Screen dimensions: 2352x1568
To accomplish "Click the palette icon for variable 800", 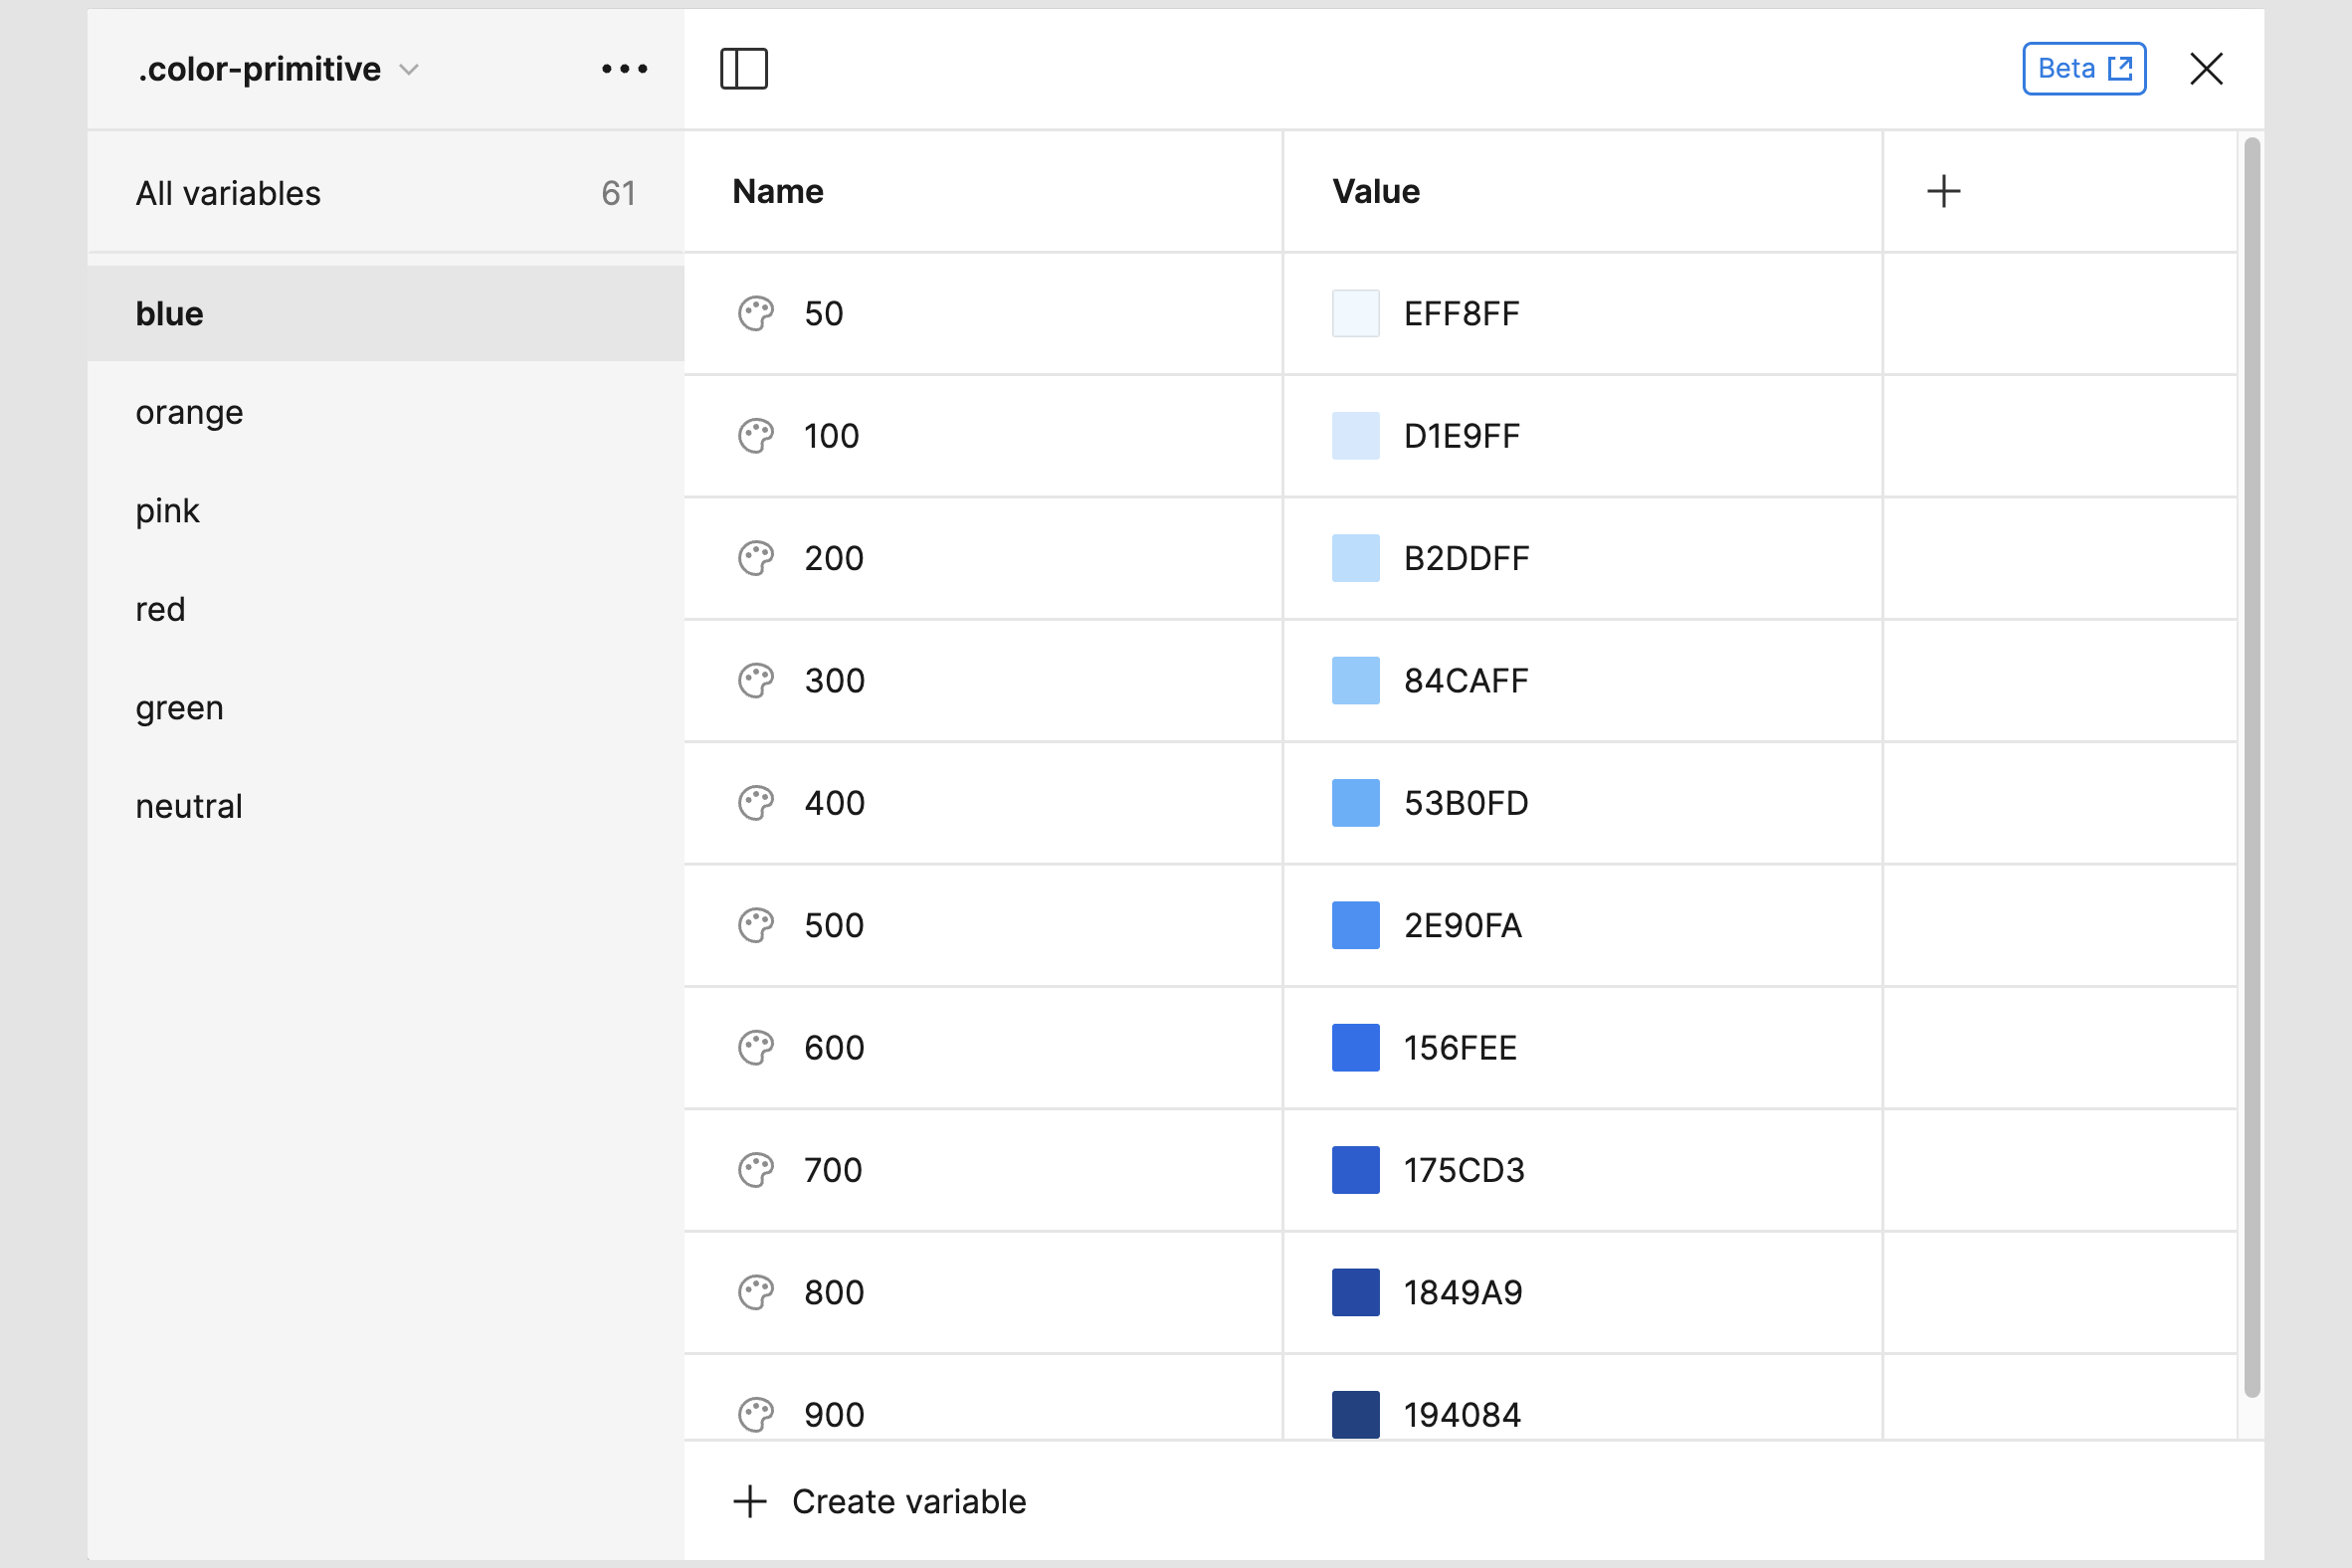I will click(756, 1292).
